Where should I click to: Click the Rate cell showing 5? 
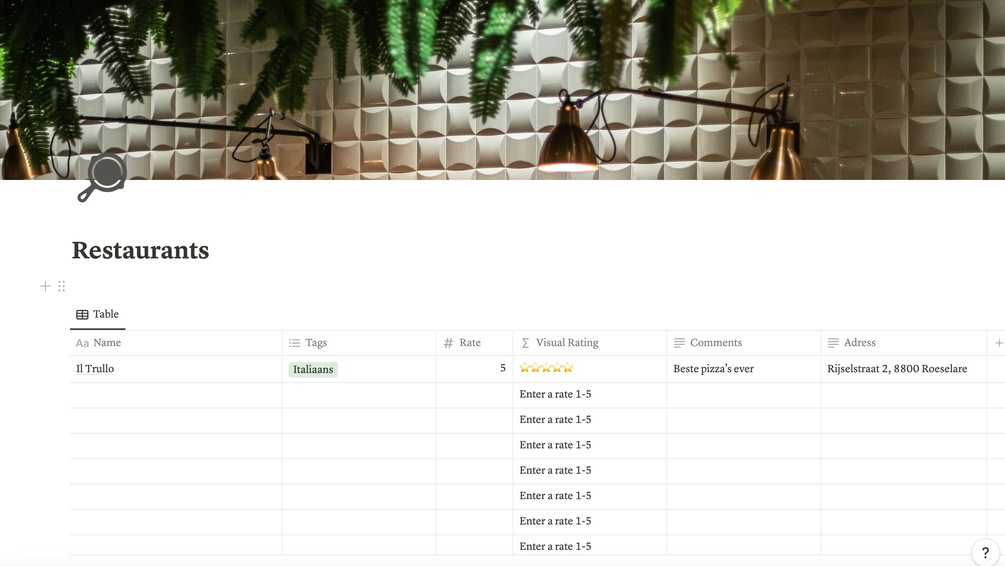click(x=474, y=369)
